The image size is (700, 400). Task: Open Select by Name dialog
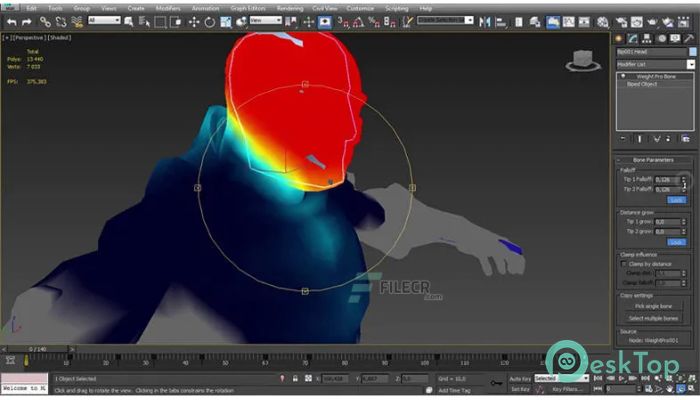tap(144, 21)
